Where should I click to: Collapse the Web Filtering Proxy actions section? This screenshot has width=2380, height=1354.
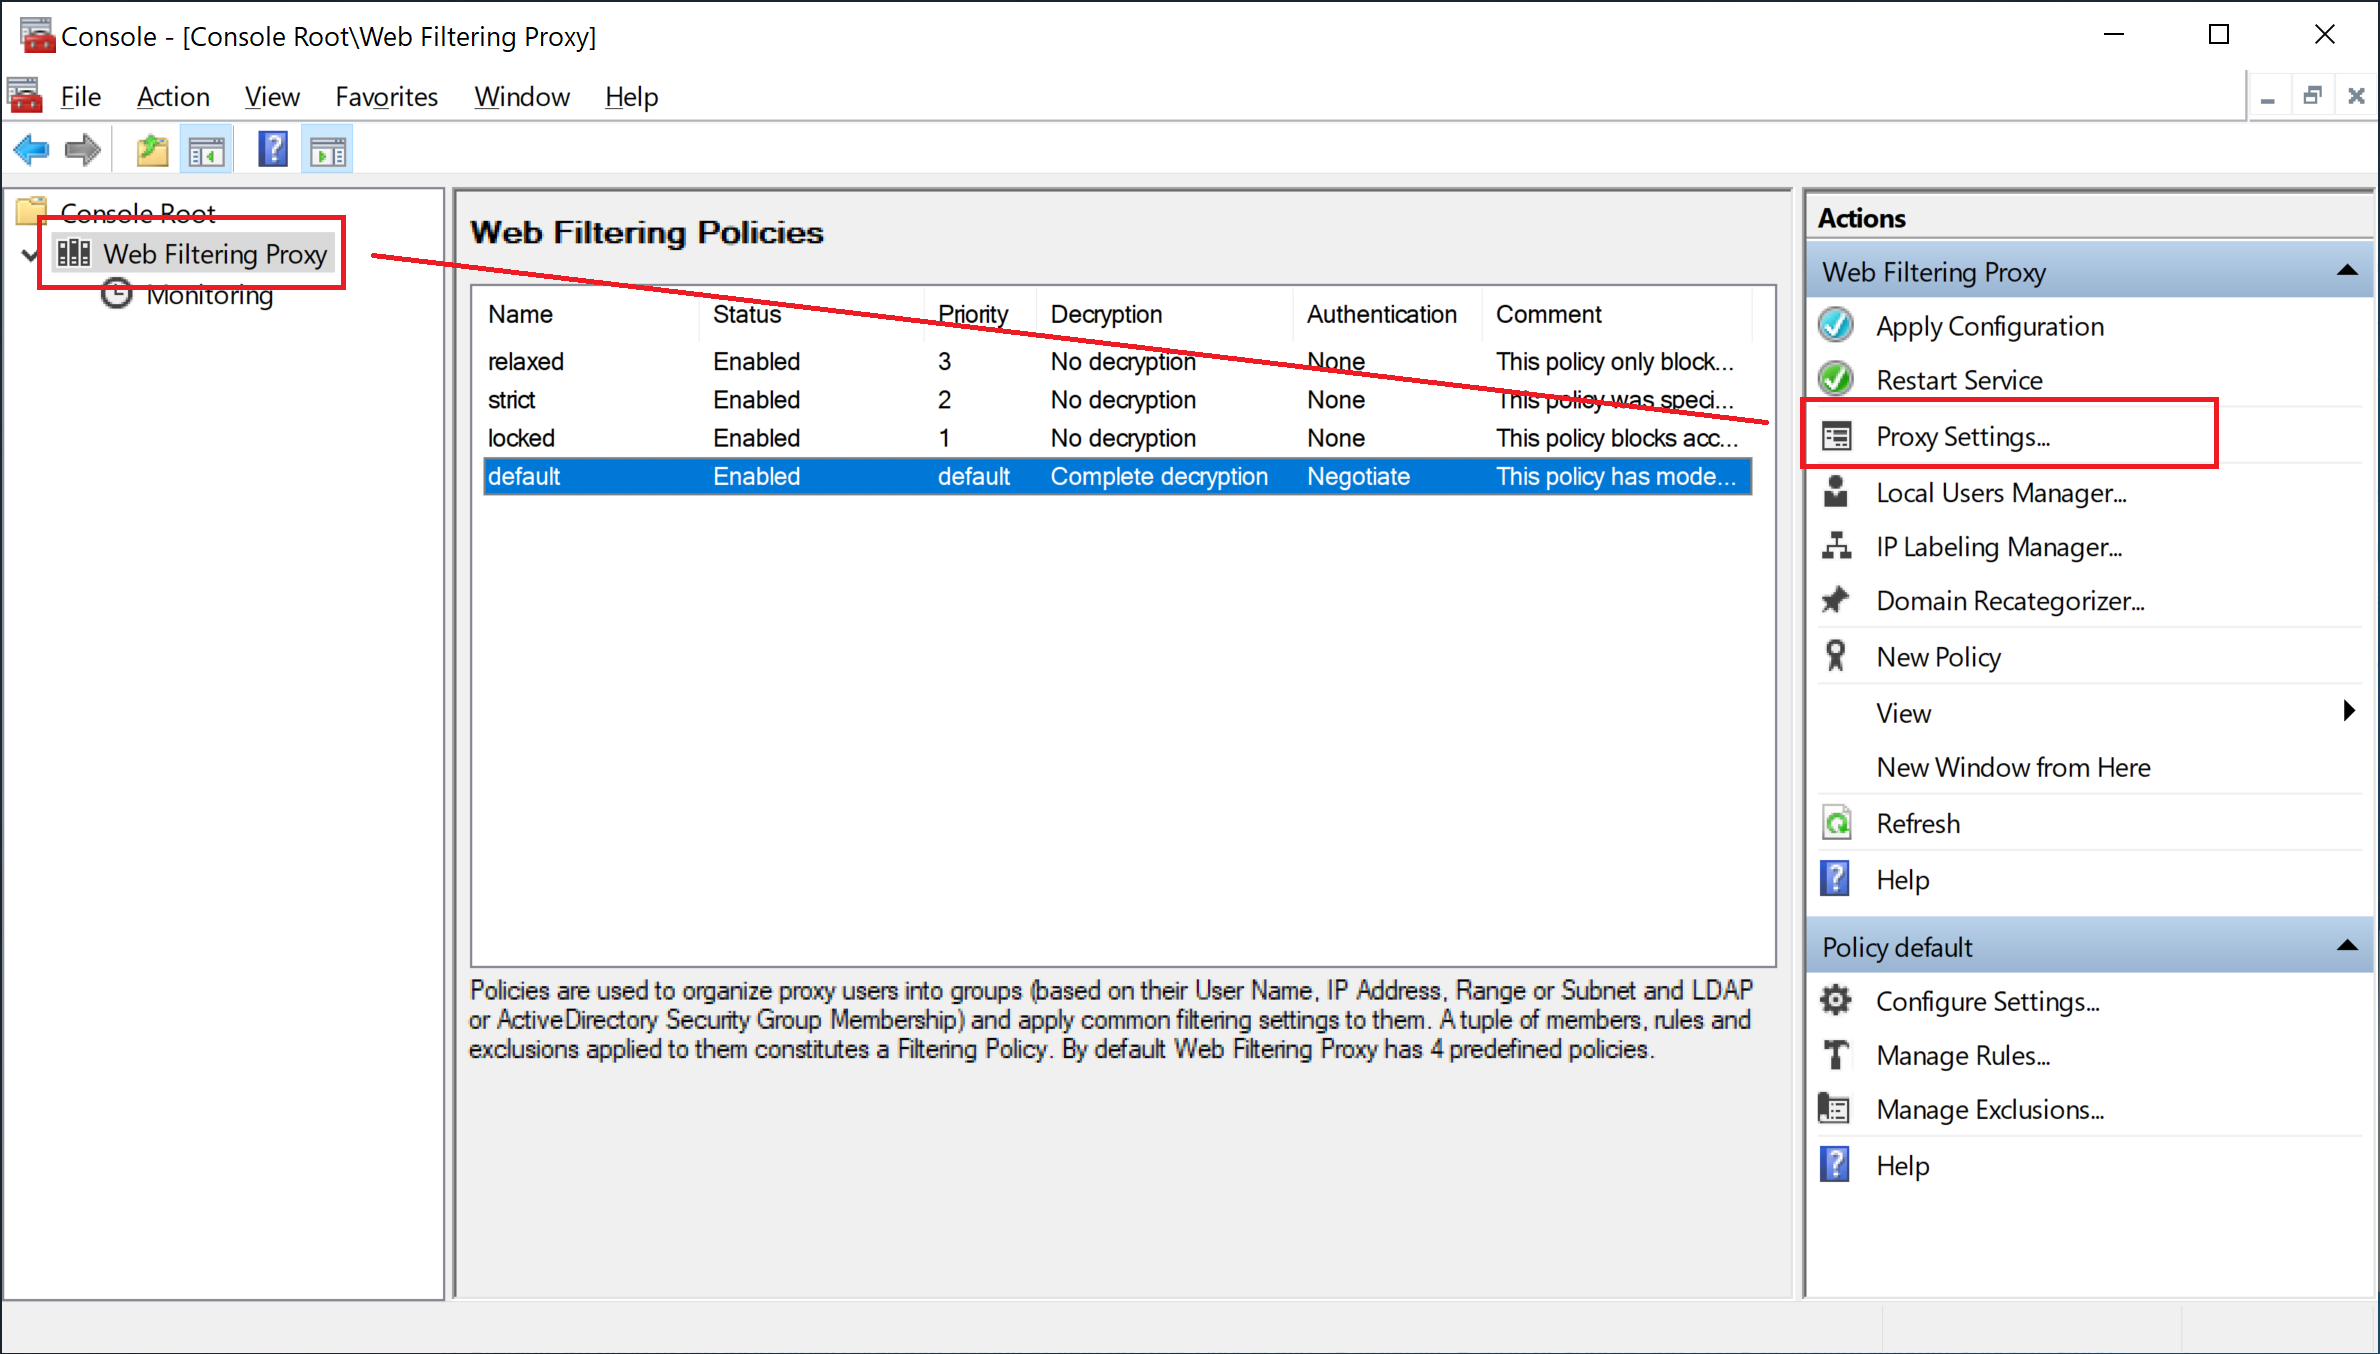(2347, 271)
